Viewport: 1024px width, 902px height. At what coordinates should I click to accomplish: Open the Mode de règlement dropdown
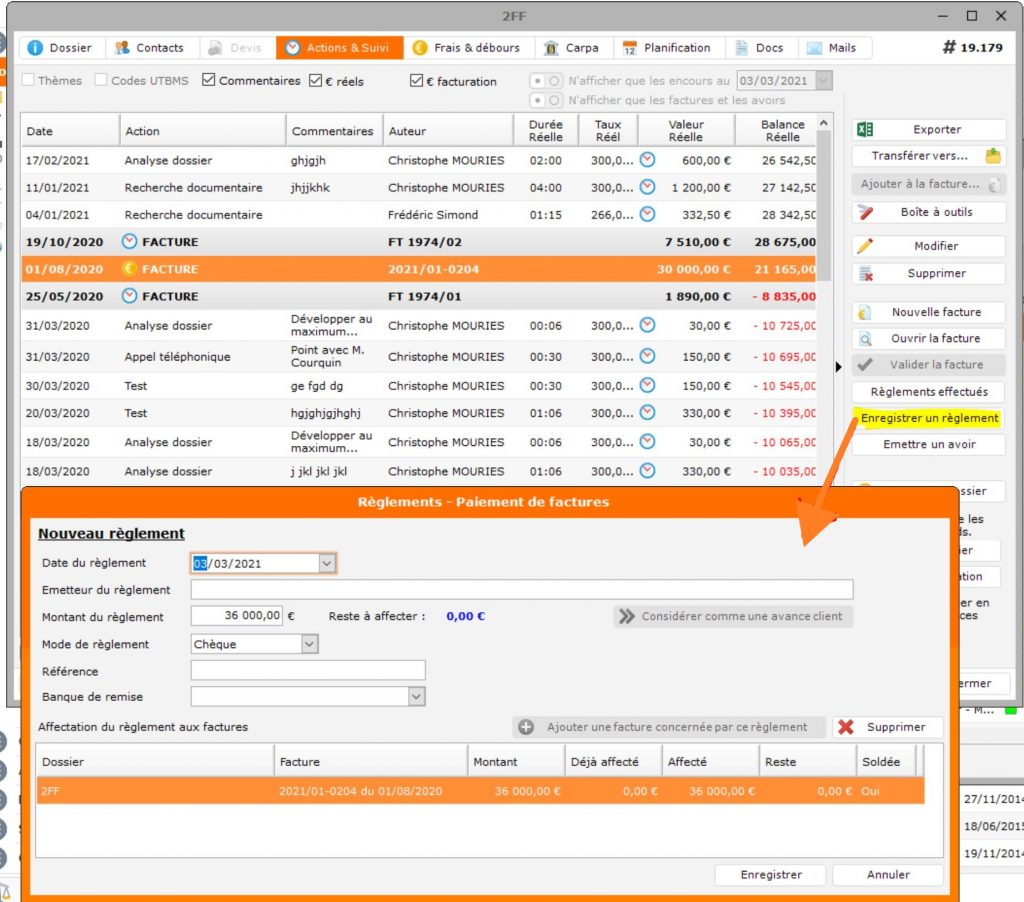309,645
